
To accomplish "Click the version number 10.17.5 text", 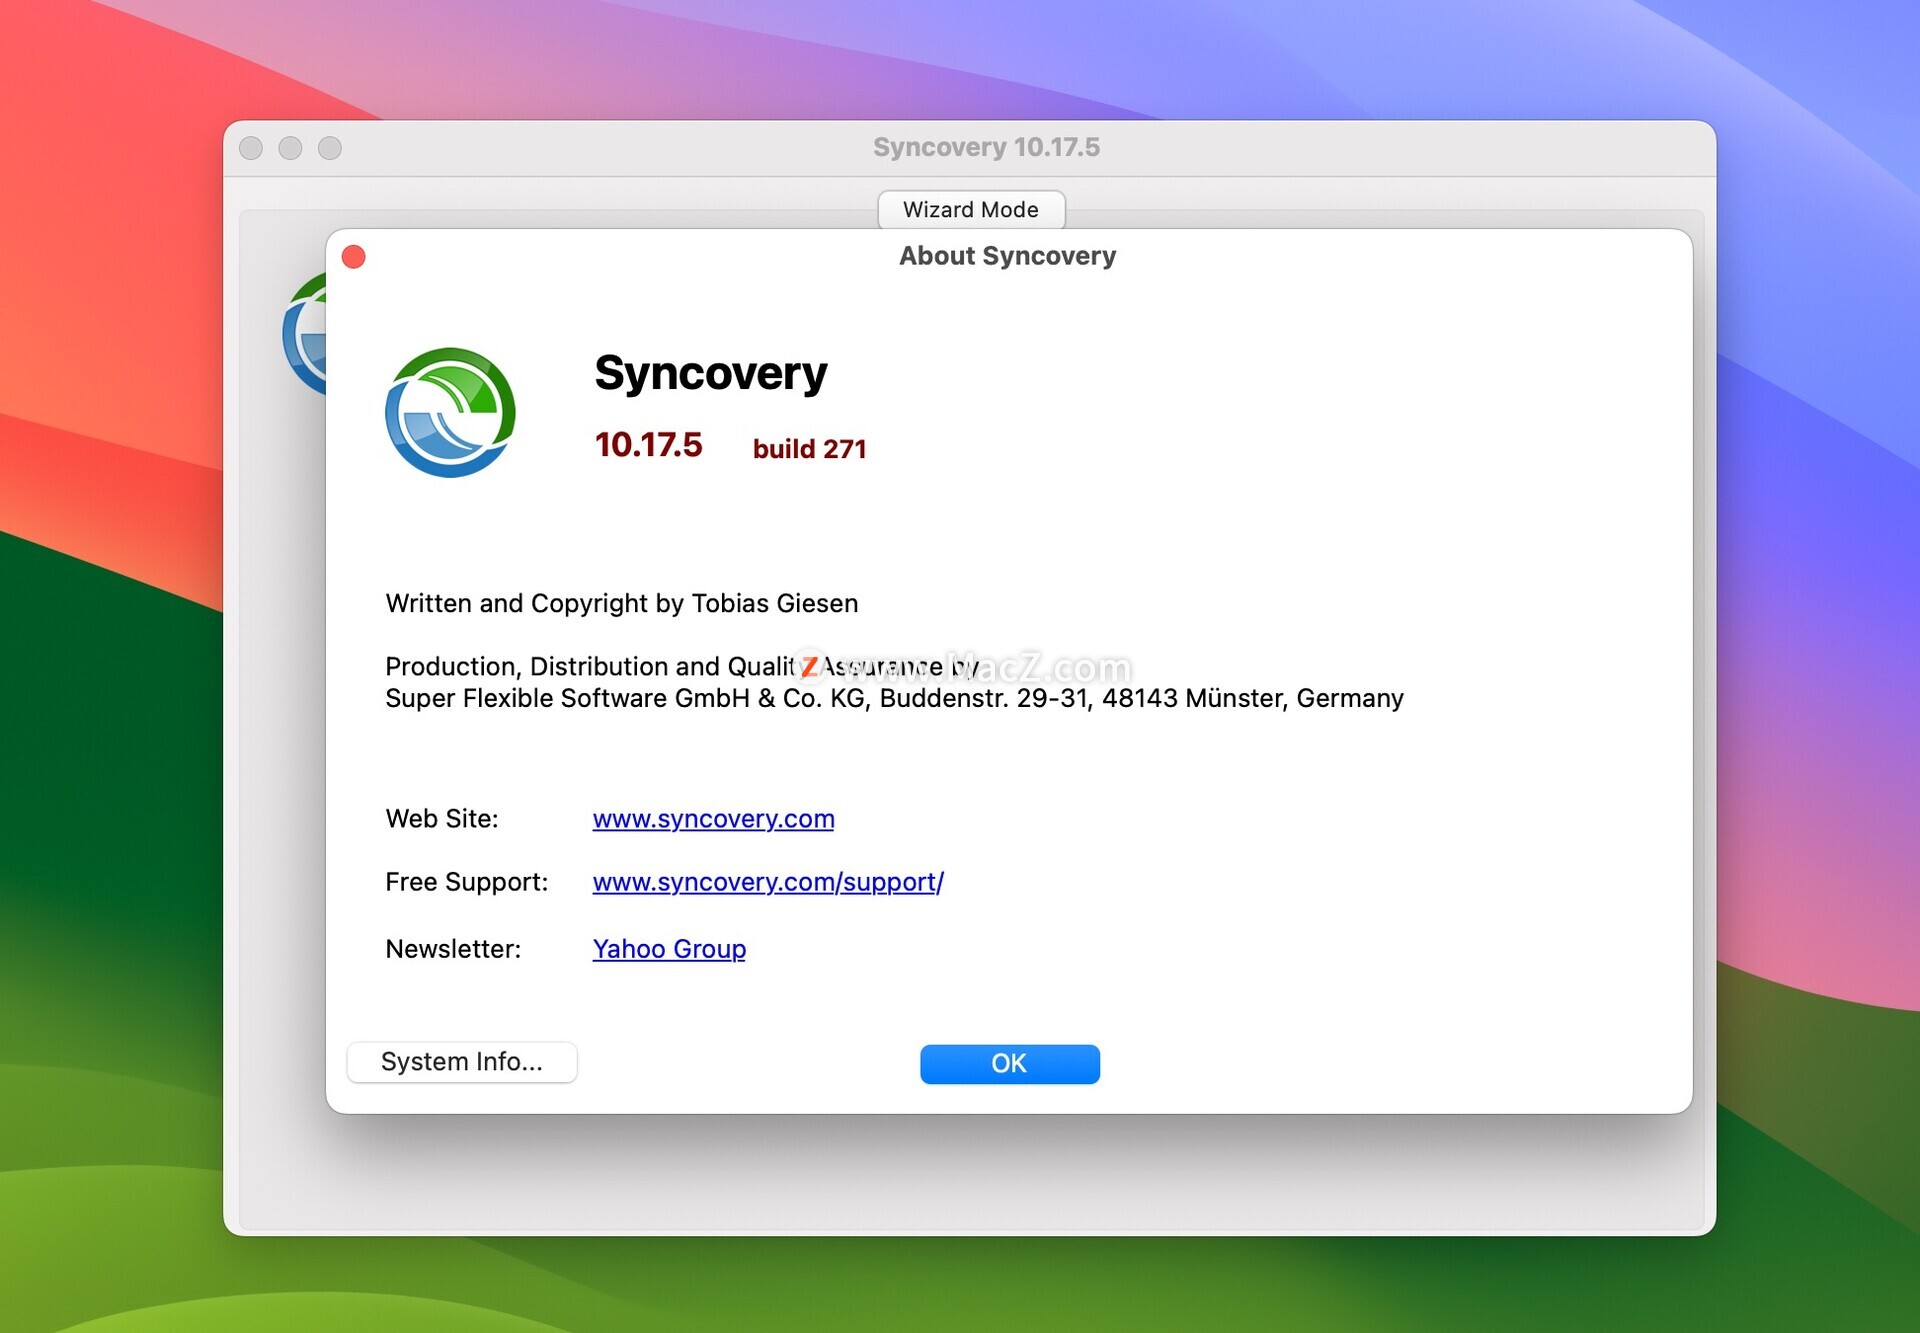I will (x=648, y=445).
